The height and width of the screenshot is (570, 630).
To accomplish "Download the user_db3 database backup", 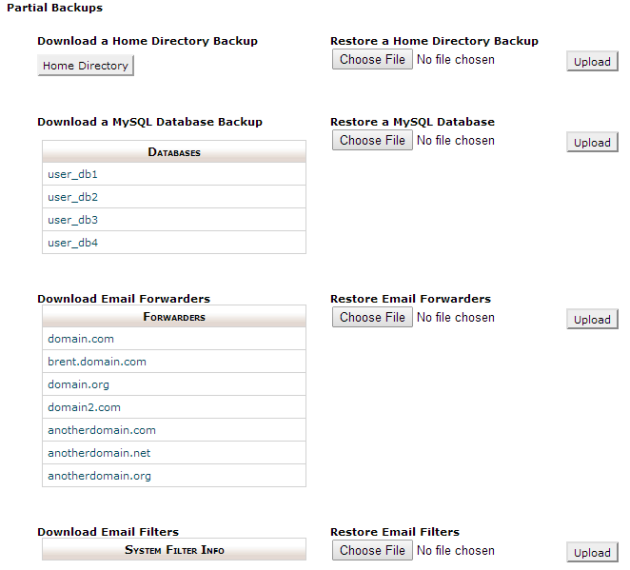I will point(73,220).
